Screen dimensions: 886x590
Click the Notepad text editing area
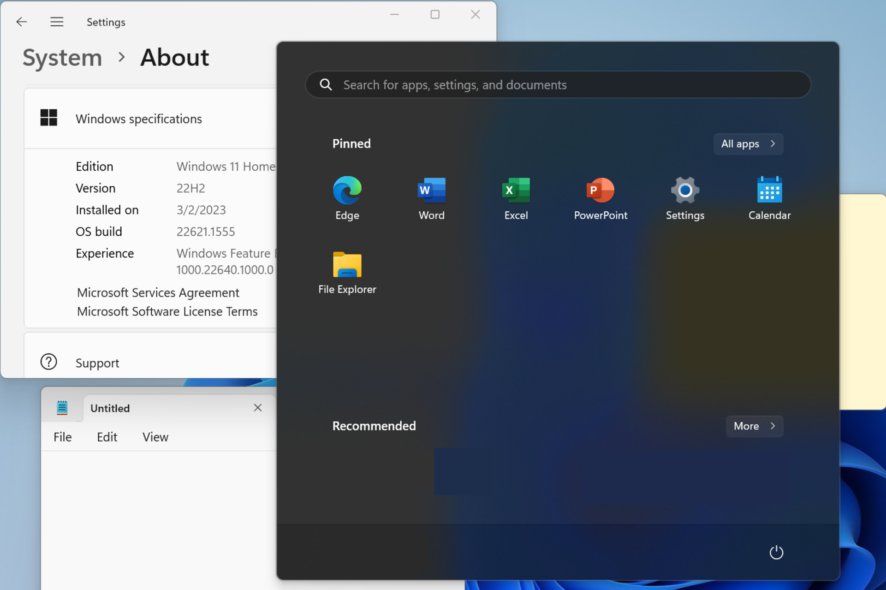(159, 520)
